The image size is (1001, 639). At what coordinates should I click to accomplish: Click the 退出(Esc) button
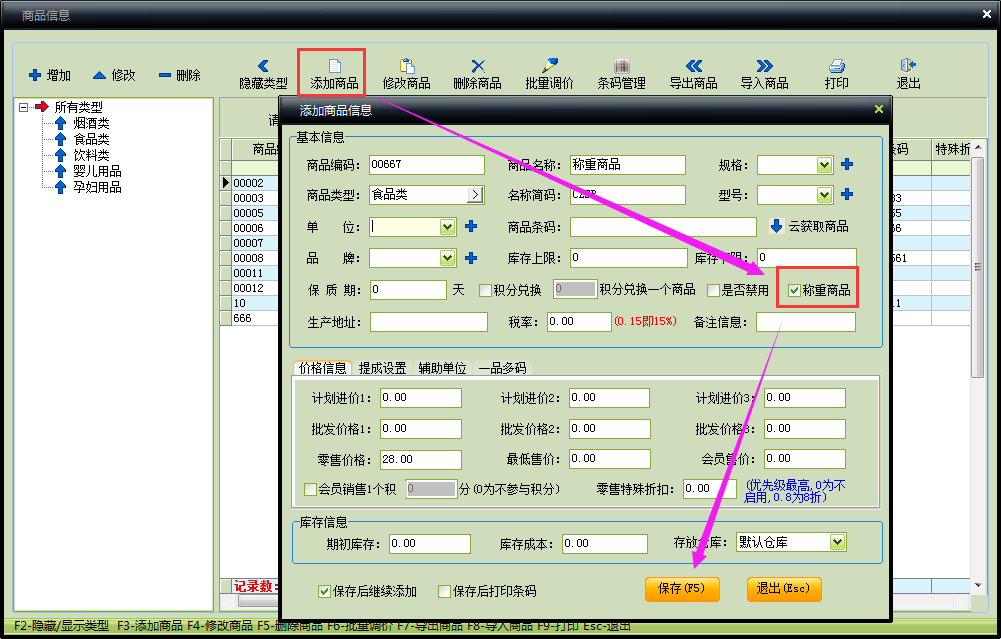click(783, 589)
